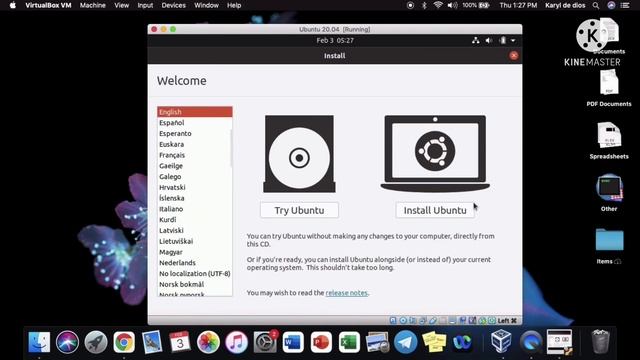Open the release notes link
The width and height of the screenshot is (640, 360).
[x=347, y=293]
